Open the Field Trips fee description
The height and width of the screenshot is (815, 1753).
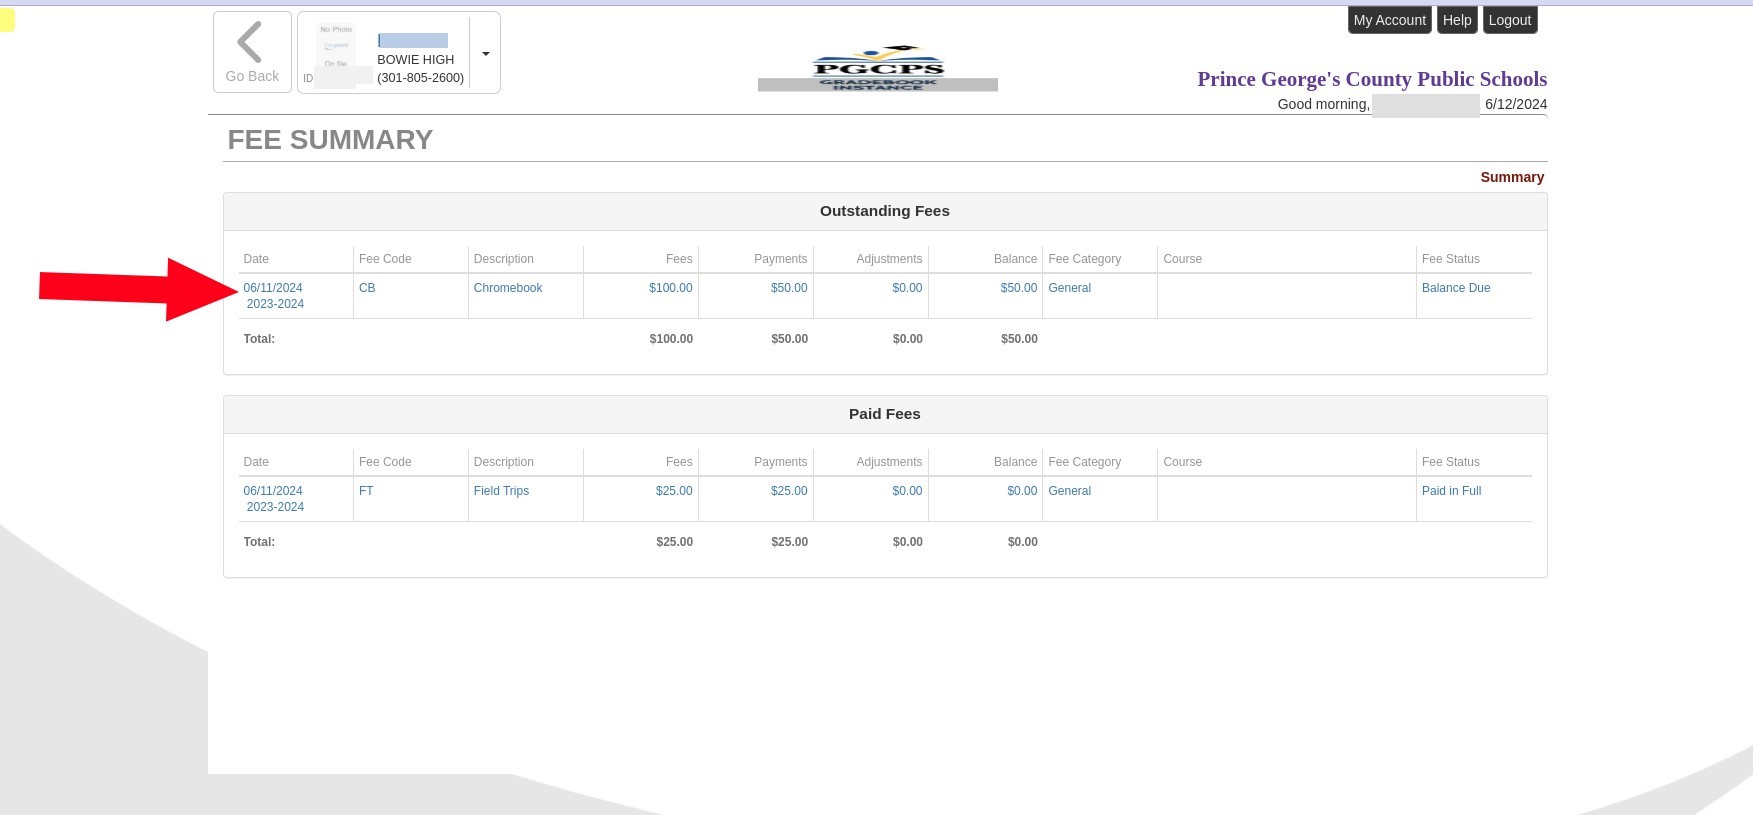501,491
